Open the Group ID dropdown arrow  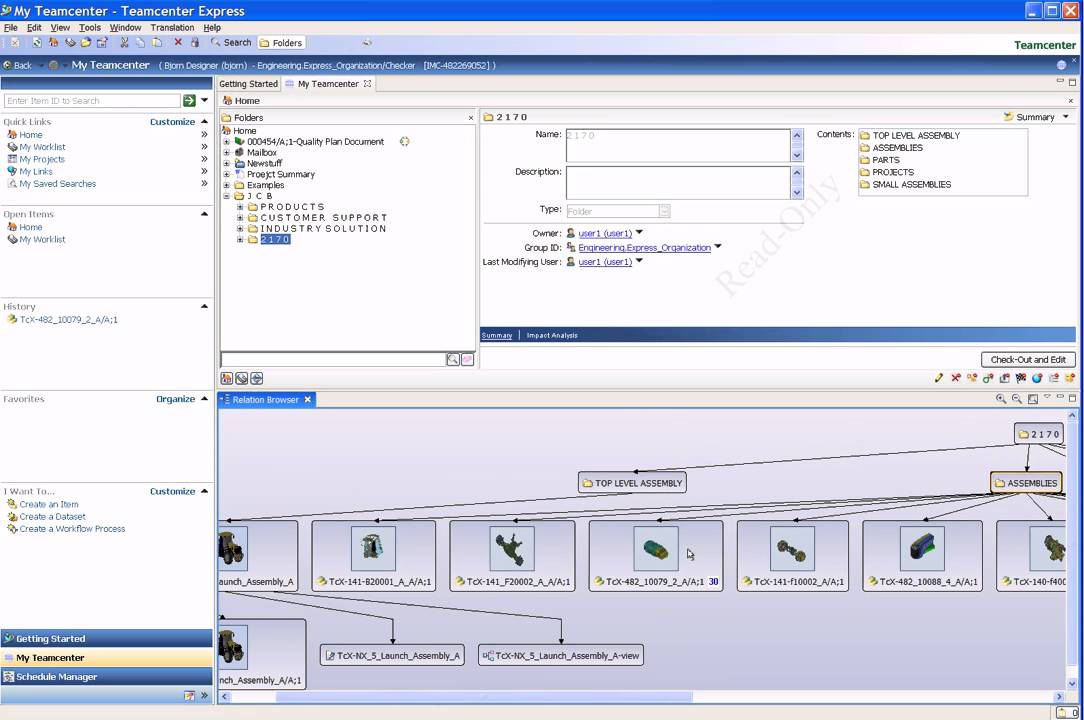point(718,247)
